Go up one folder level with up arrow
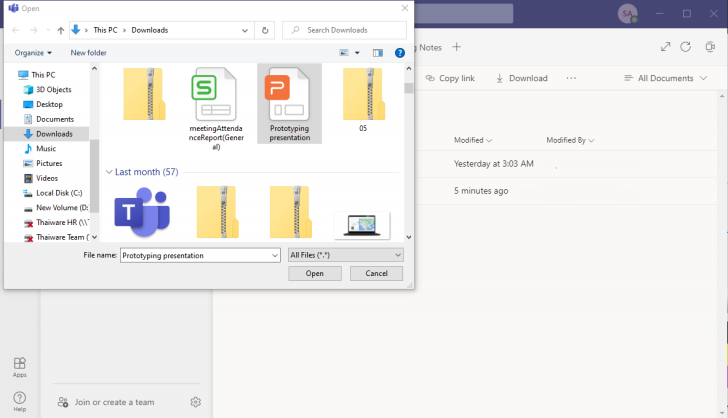 [61, 30]
